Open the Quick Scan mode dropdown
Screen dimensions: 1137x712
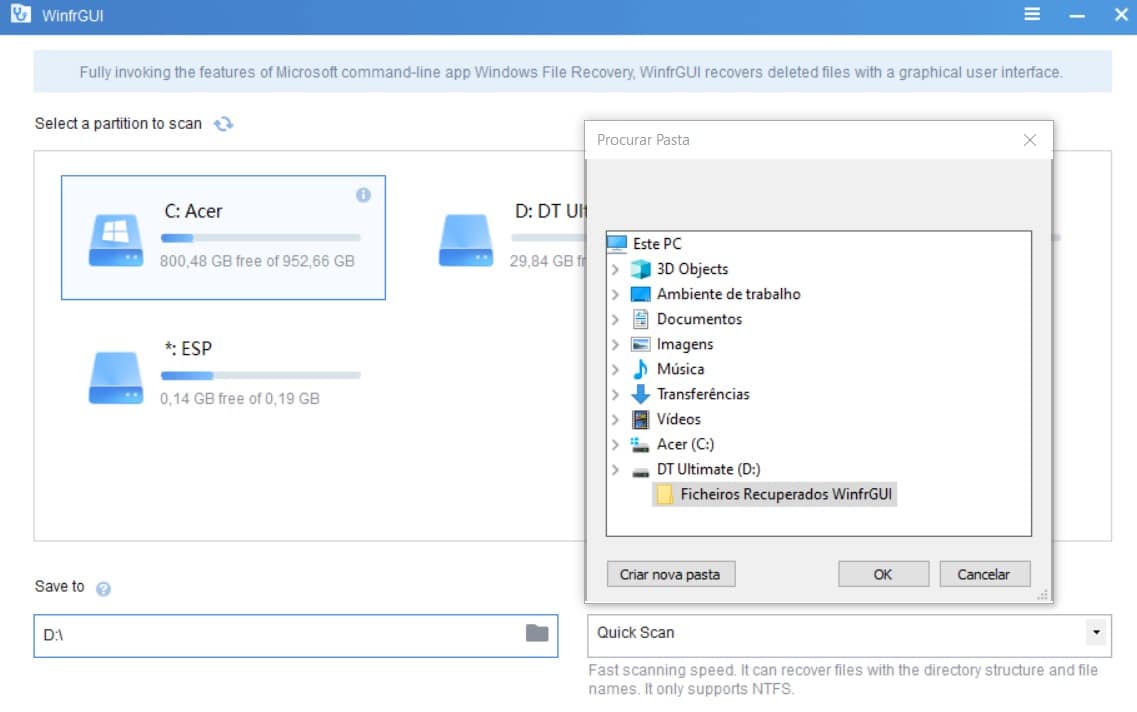[x=1096, y=632]
